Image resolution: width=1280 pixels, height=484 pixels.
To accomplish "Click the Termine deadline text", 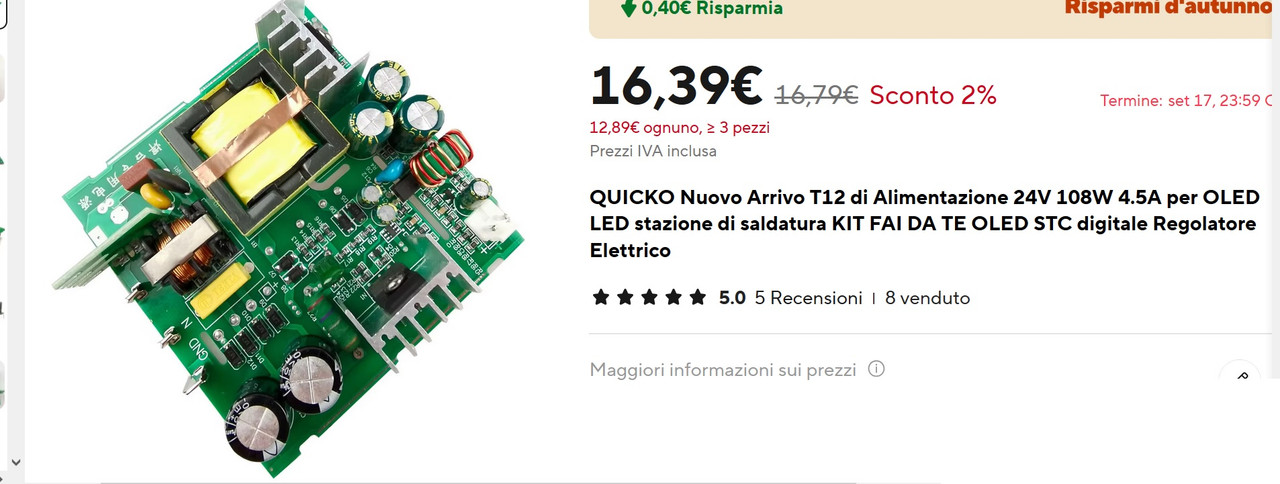I will [1188, 101].
